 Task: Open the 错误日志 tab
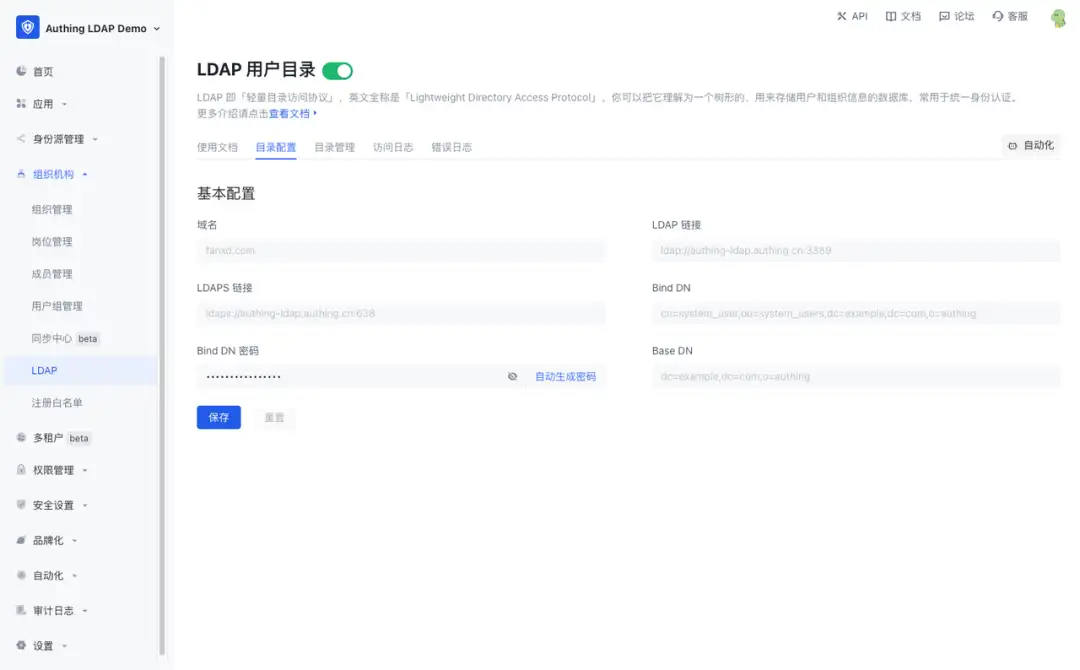click(x=452, y=147)
